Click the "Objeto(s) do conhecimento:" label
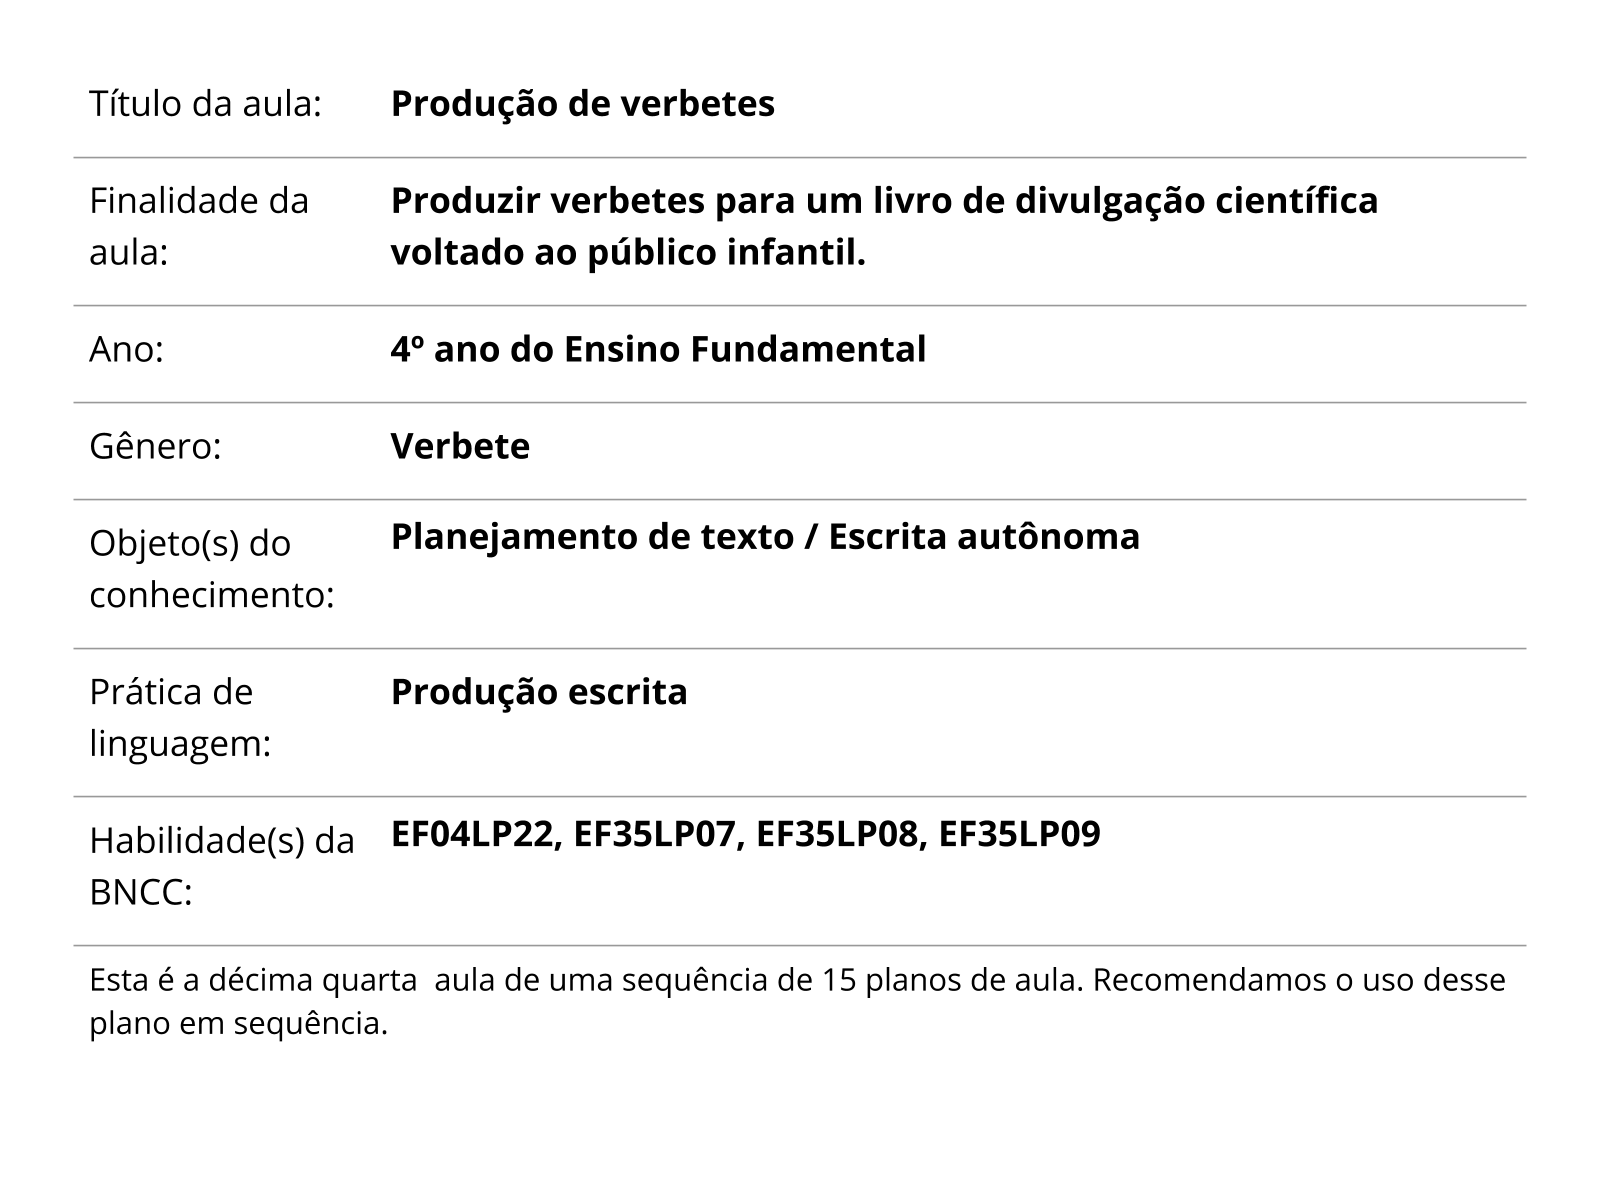 pos(211,569)
